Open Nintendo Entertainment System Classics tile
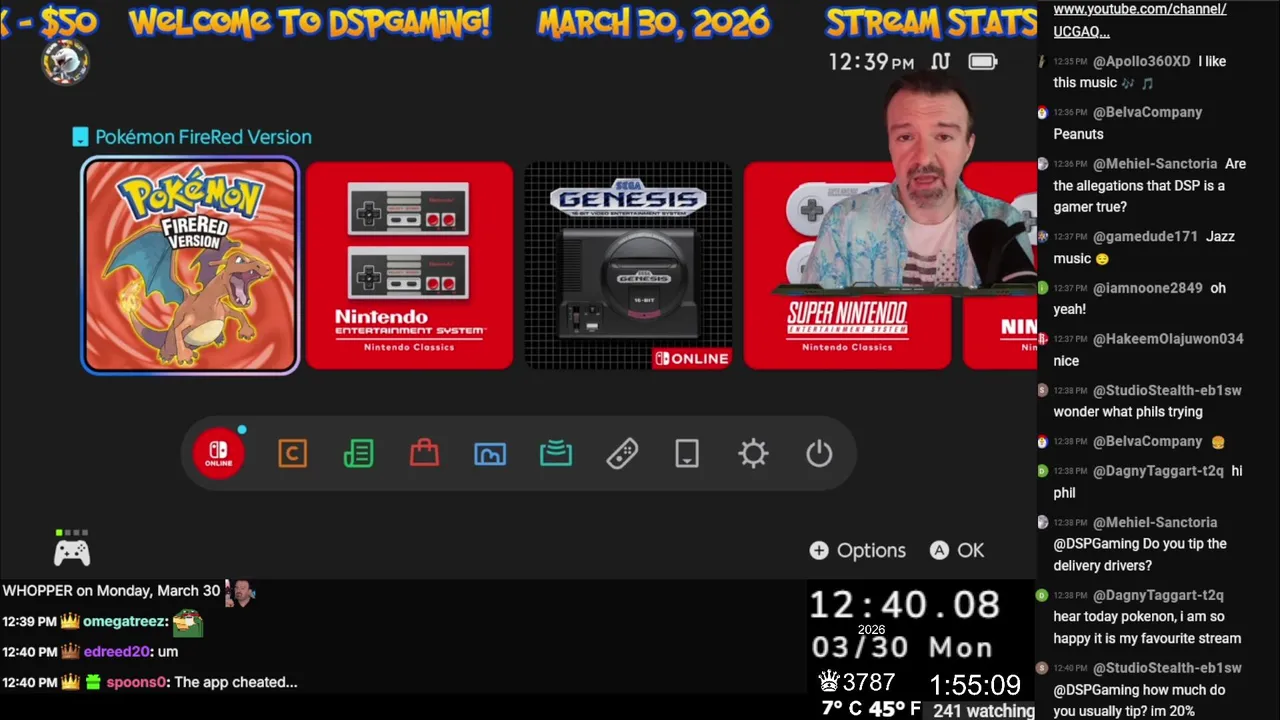This screenshot has width=1280, height=720. click(409, 266)
